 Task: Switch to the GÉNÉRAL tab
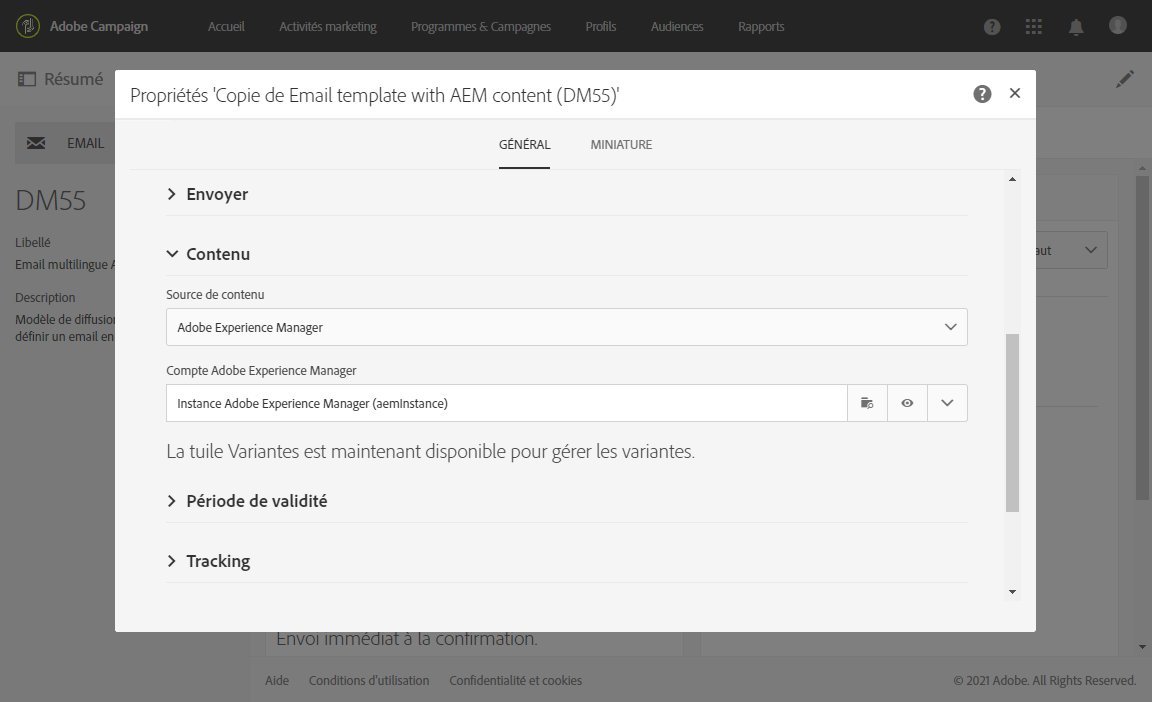[525, 145]
